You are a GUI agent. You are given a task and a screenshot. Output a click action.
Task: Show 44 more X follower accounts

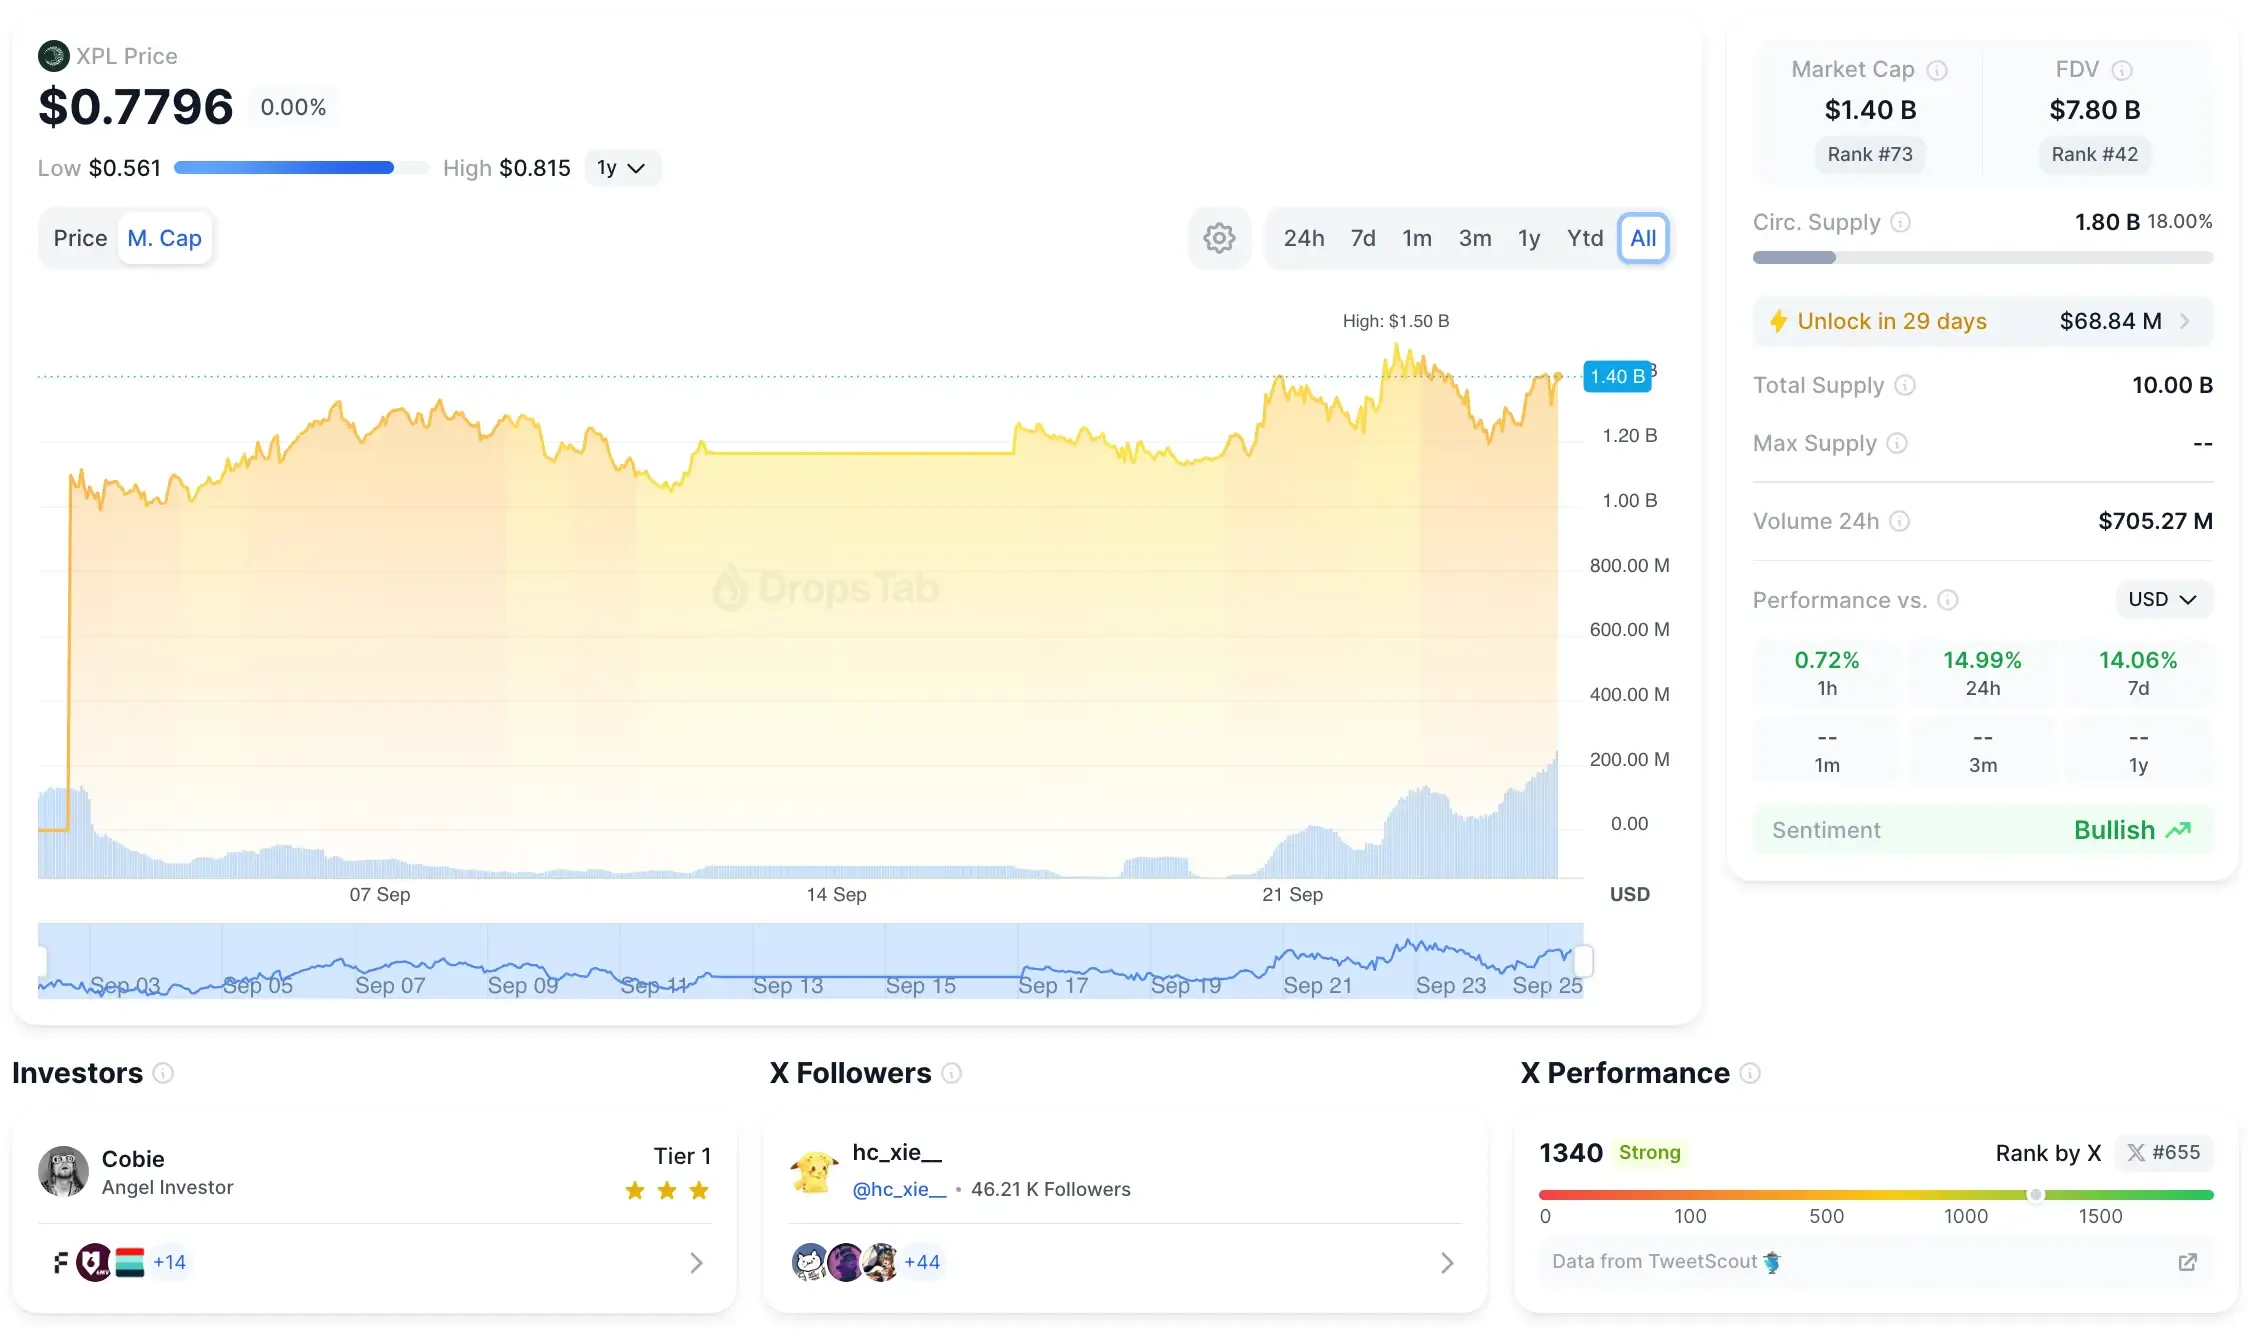click(x=922, y=1262)
